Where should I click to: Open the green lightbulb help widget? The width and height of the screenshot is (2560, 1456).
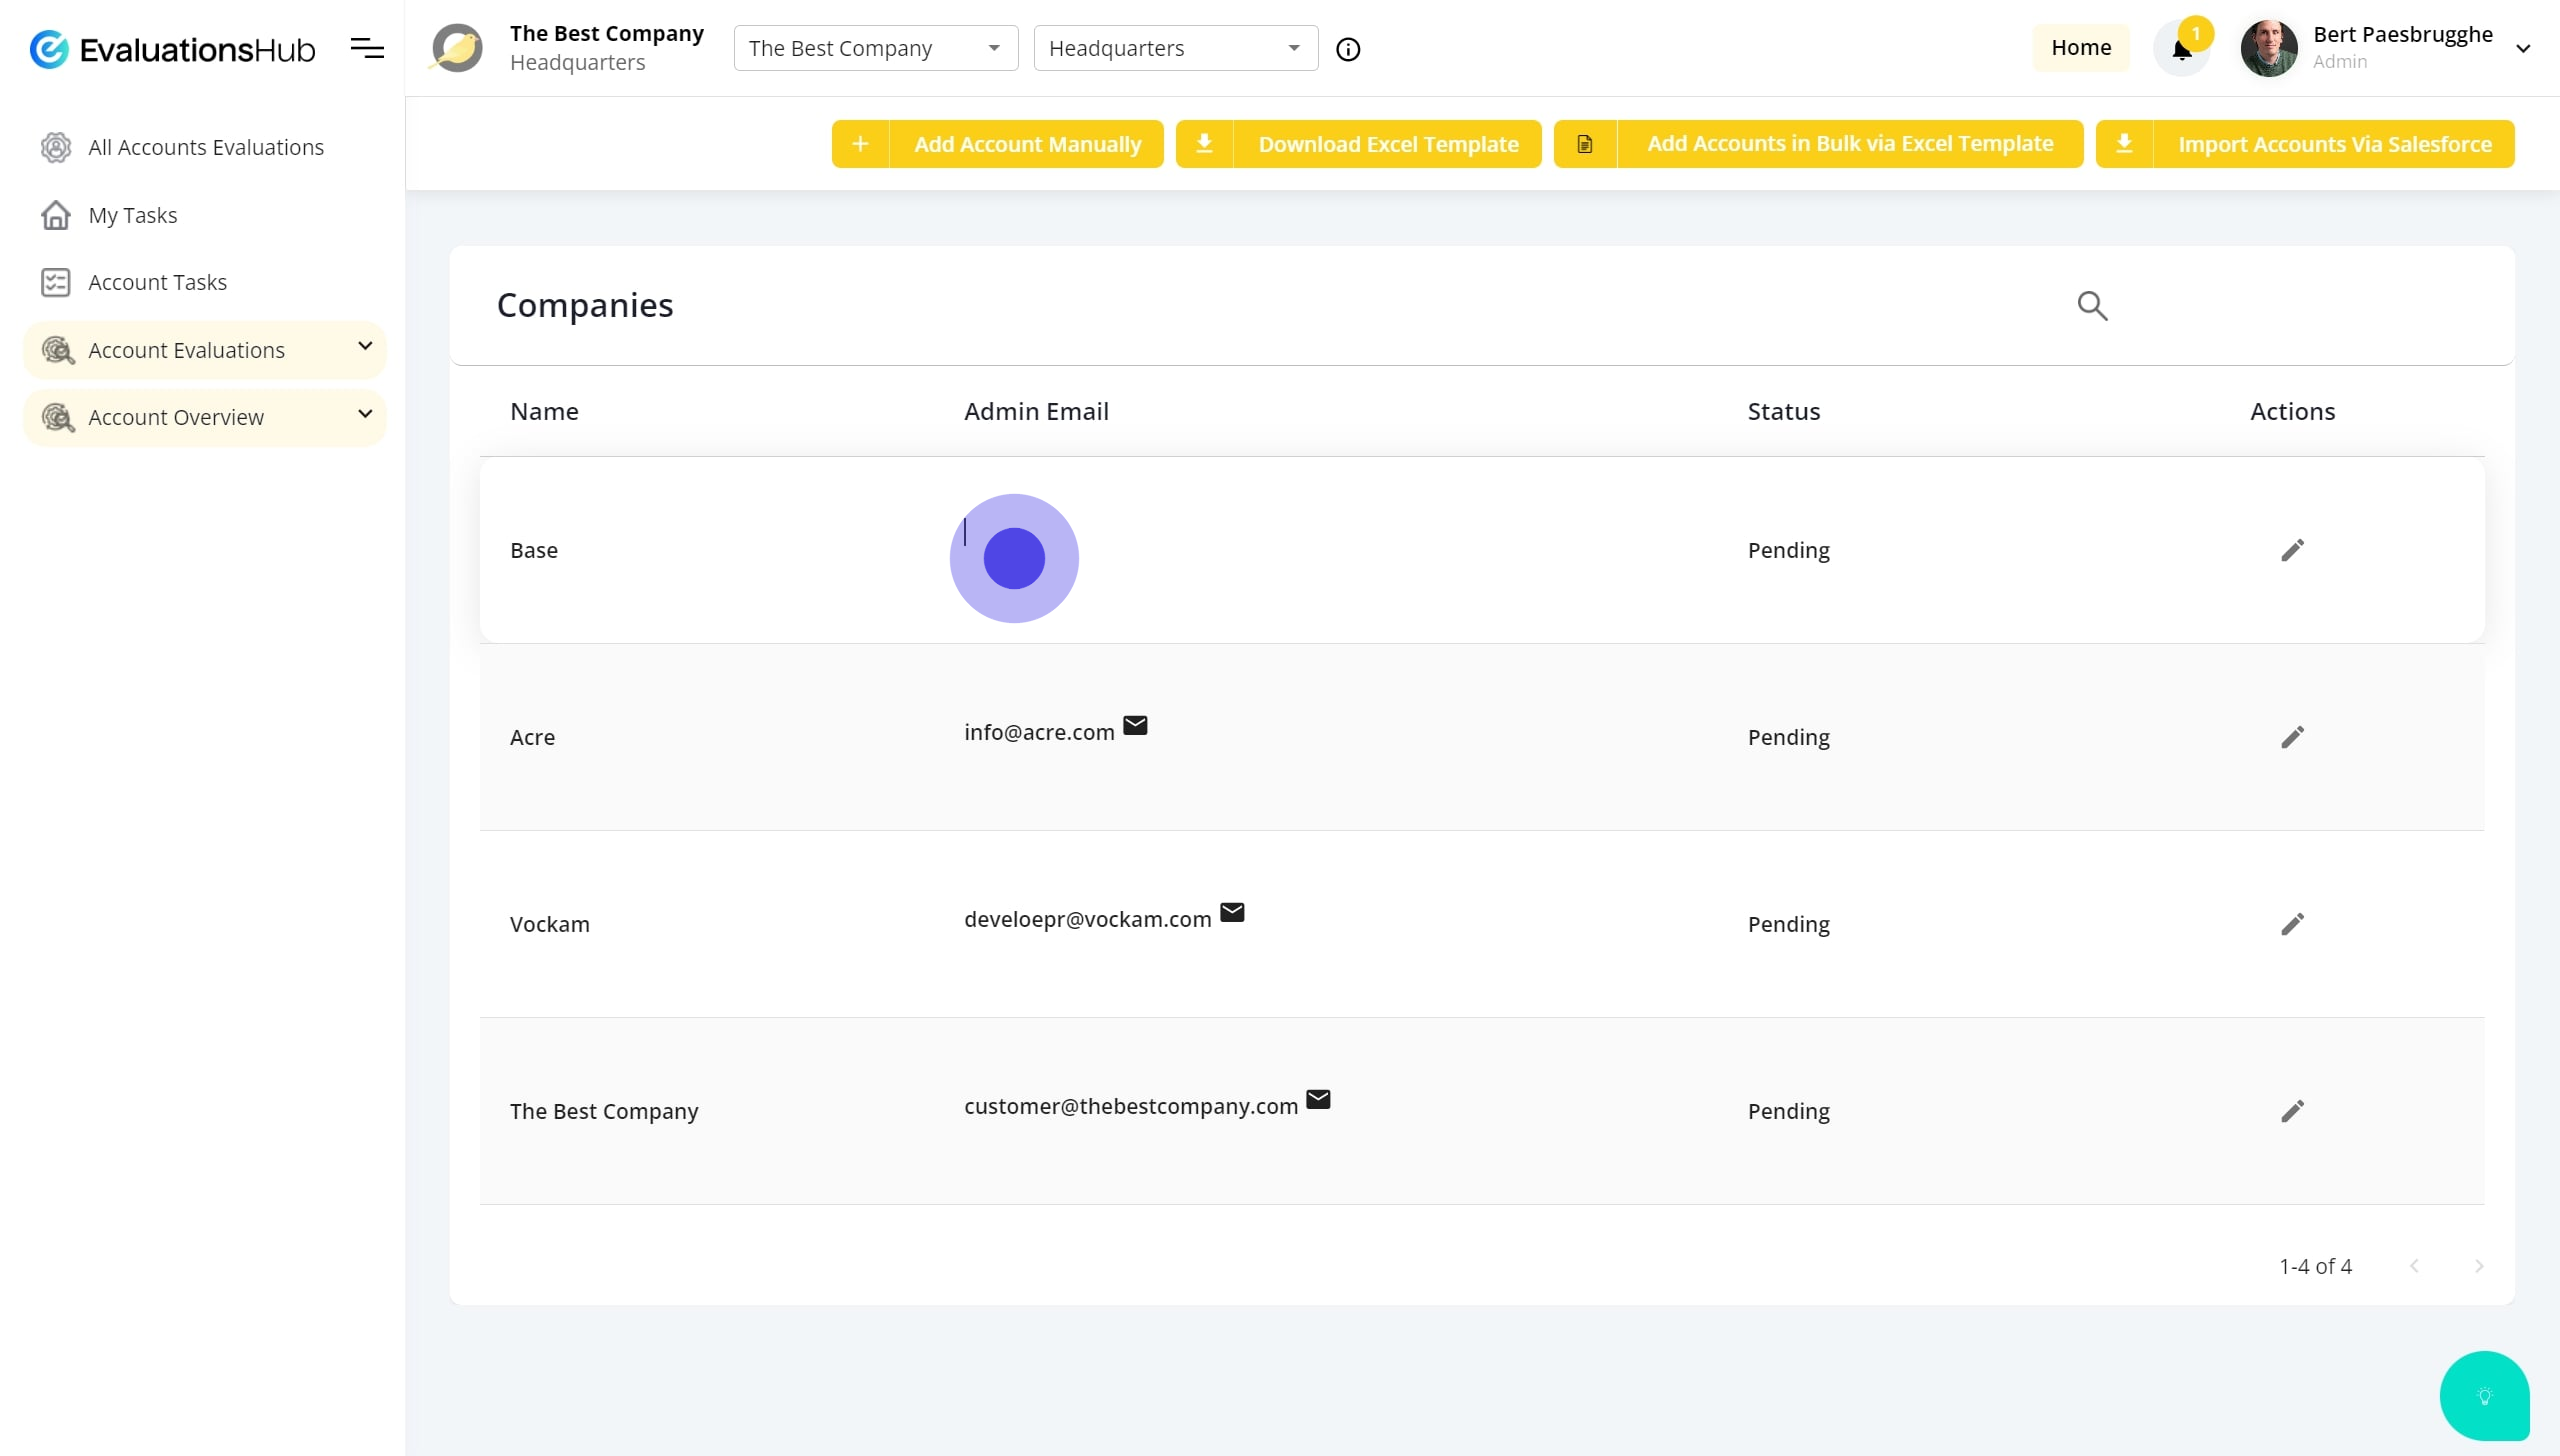pyautogui.click(x=2484, y=1396)
